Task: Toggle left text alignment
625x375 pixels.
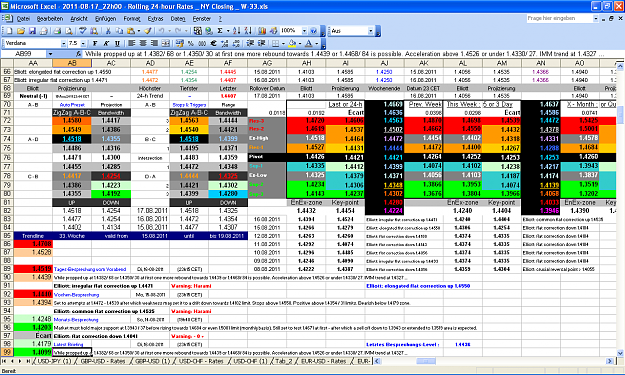Action: point(131,43)
